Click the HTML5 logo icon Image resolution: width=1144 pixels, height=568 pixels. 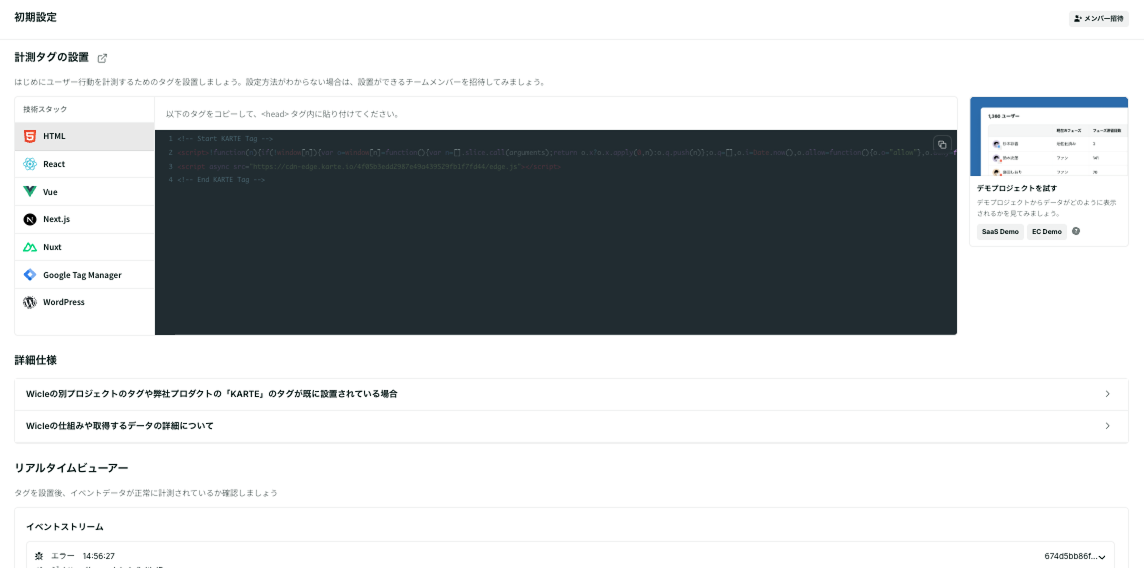coord(30,136)
